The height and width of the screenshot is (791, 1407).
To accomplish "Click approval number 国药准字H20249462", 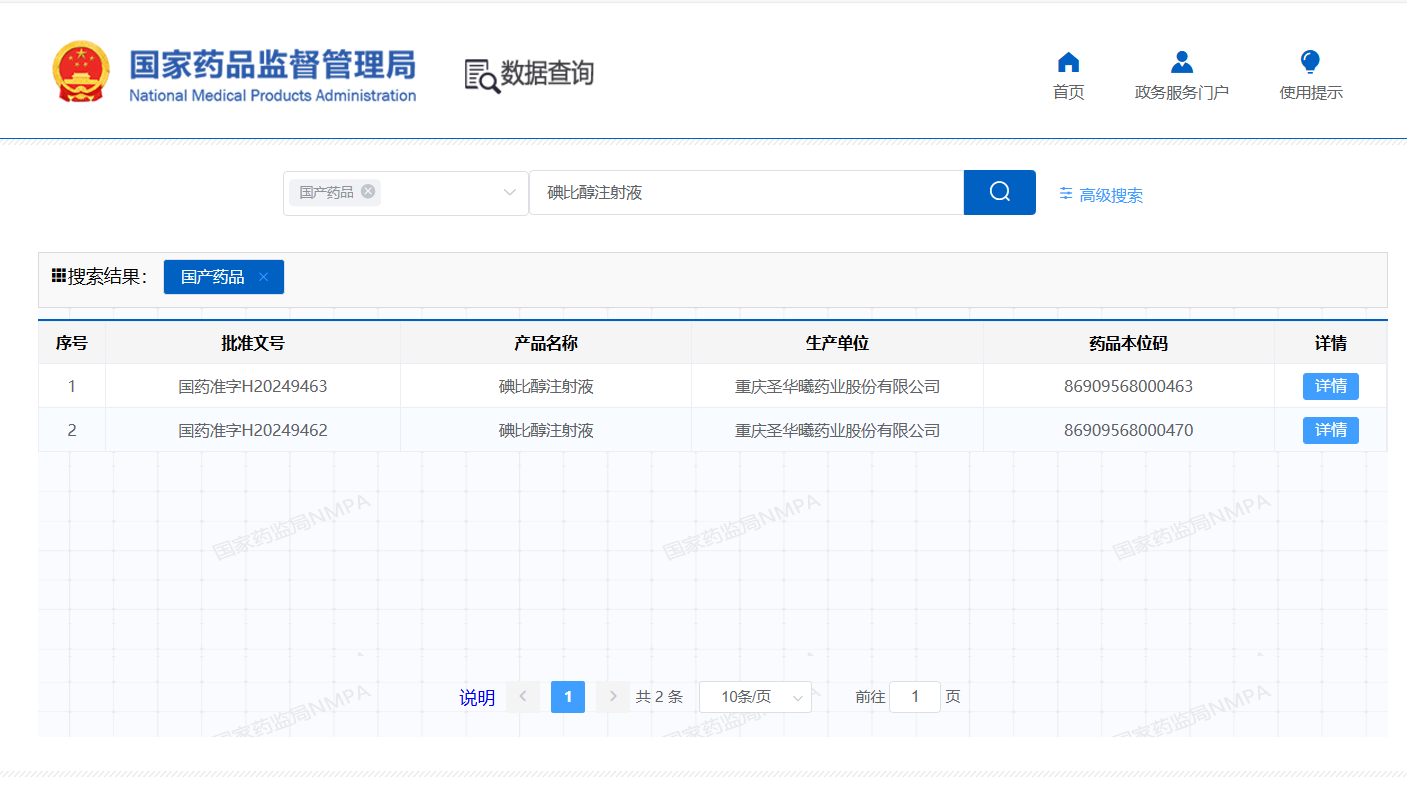I will (x=253, y=430).
